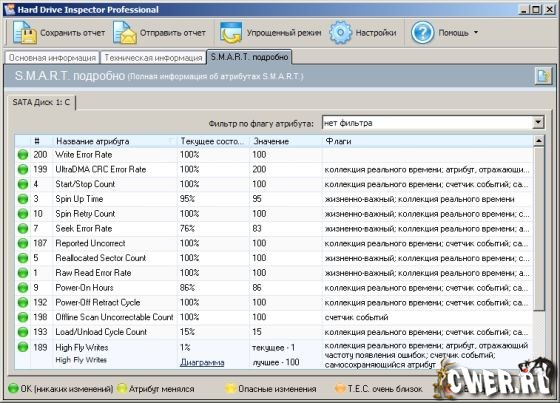Select the 'Power-On Hours' attribute name
Screen dimensions: 560x403
click(x=84, y=288)
